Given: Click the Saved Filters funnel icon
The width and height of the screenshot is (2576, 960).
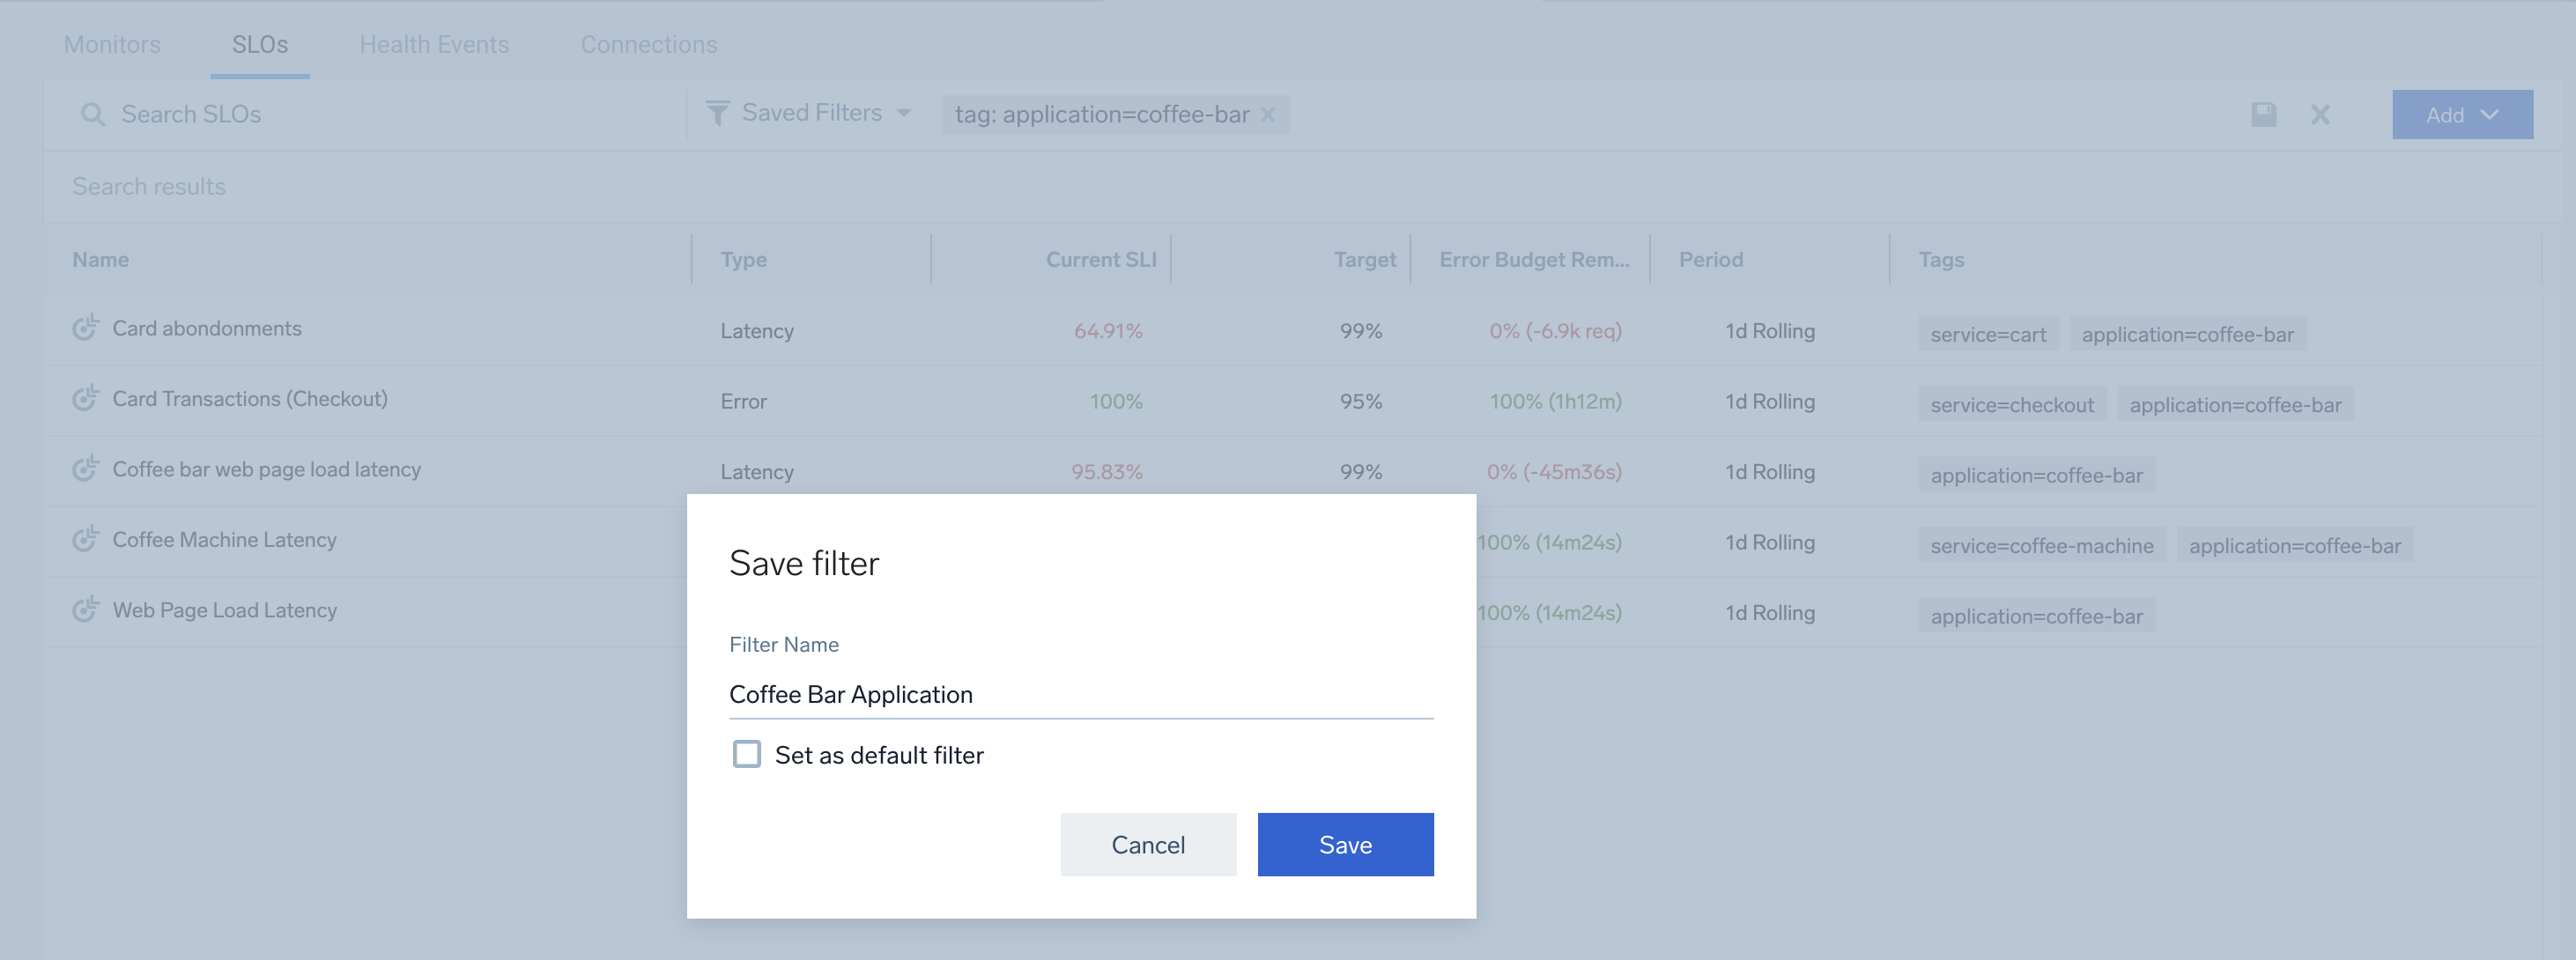Looking at the screenshot, I should [x=717, y=114].
